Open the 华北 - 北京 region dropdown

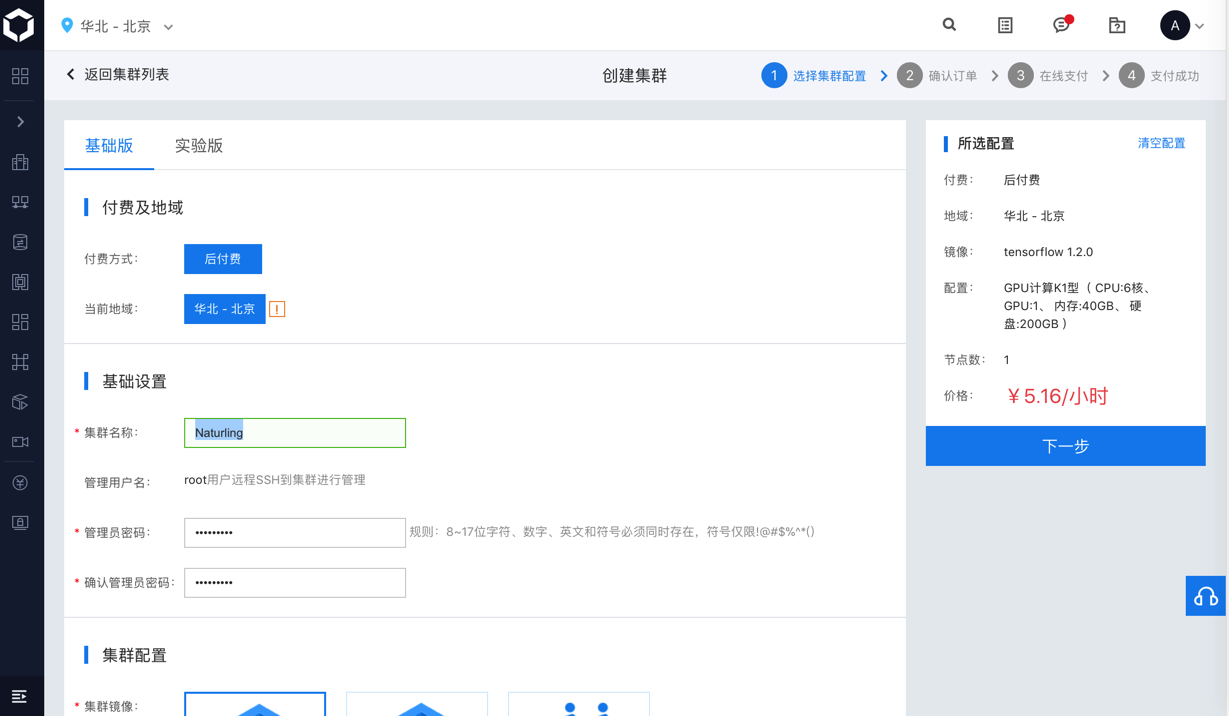117,27
